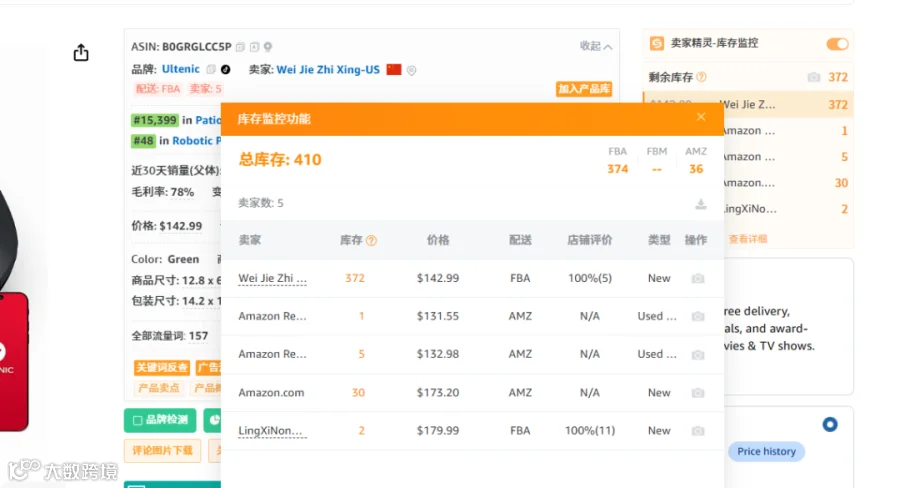Screen dimensions: 900x488
Task: Select the Wei Jie Z... inventory row
Action: pyautogui.click(x=748, y=104)
